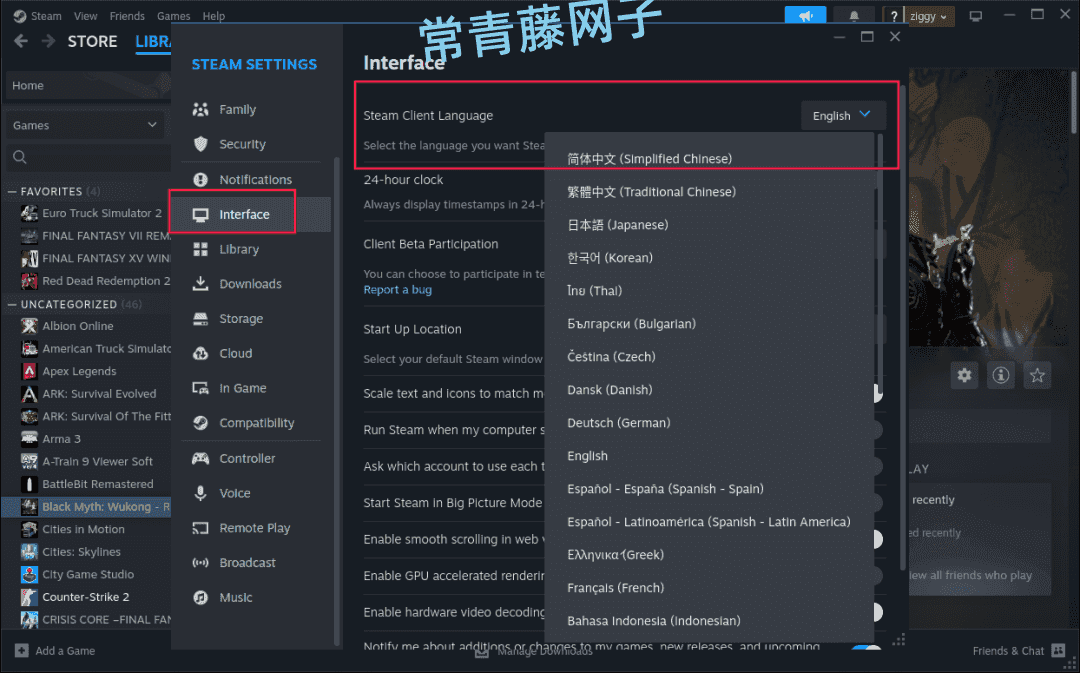Open game info circle icon
The height and width of the screenshot is (673, 1080).
(x=1001, y=375)
